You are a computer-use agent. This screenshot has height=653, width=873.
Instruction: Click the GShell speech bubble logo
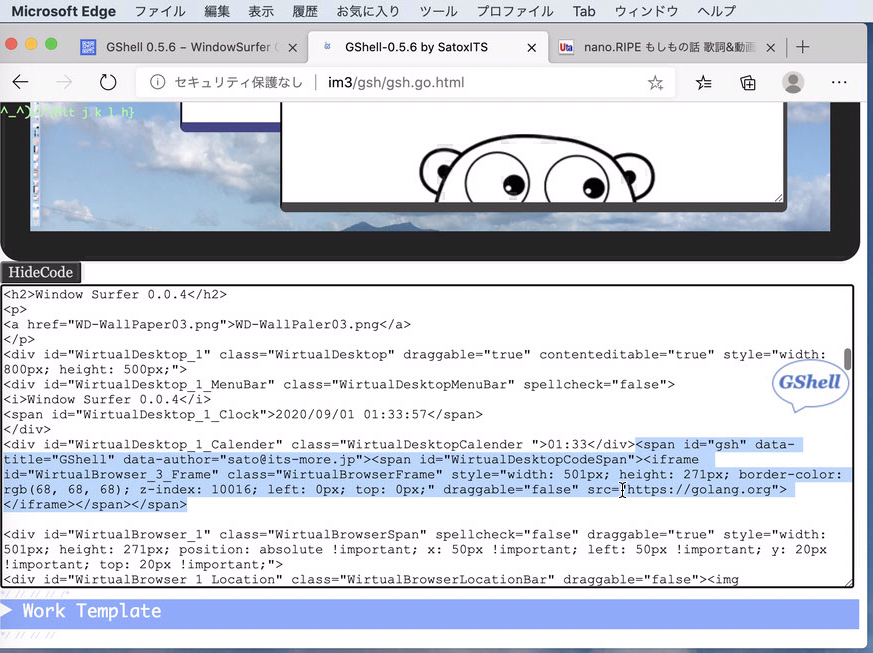pyautogui.click(x=811, y=386)
